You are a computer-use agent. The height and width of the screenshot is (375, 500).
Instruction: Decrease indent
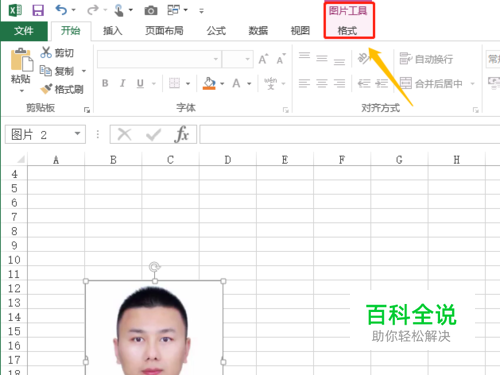(364, 83)
